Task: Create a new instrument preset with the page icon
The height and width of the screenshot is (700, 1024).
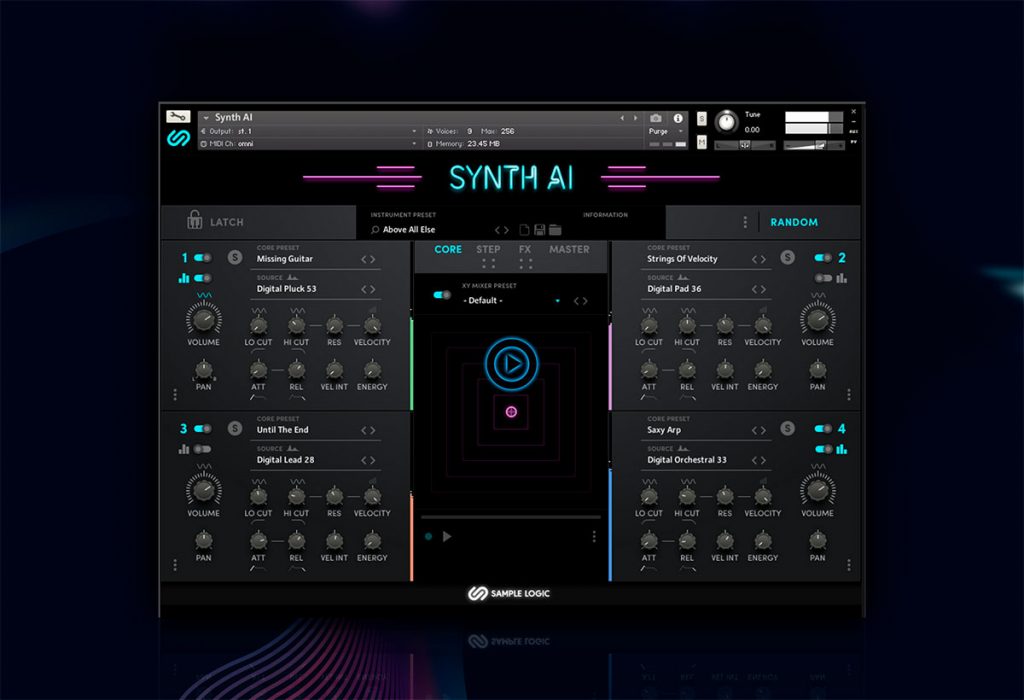Action: [524, 230]
